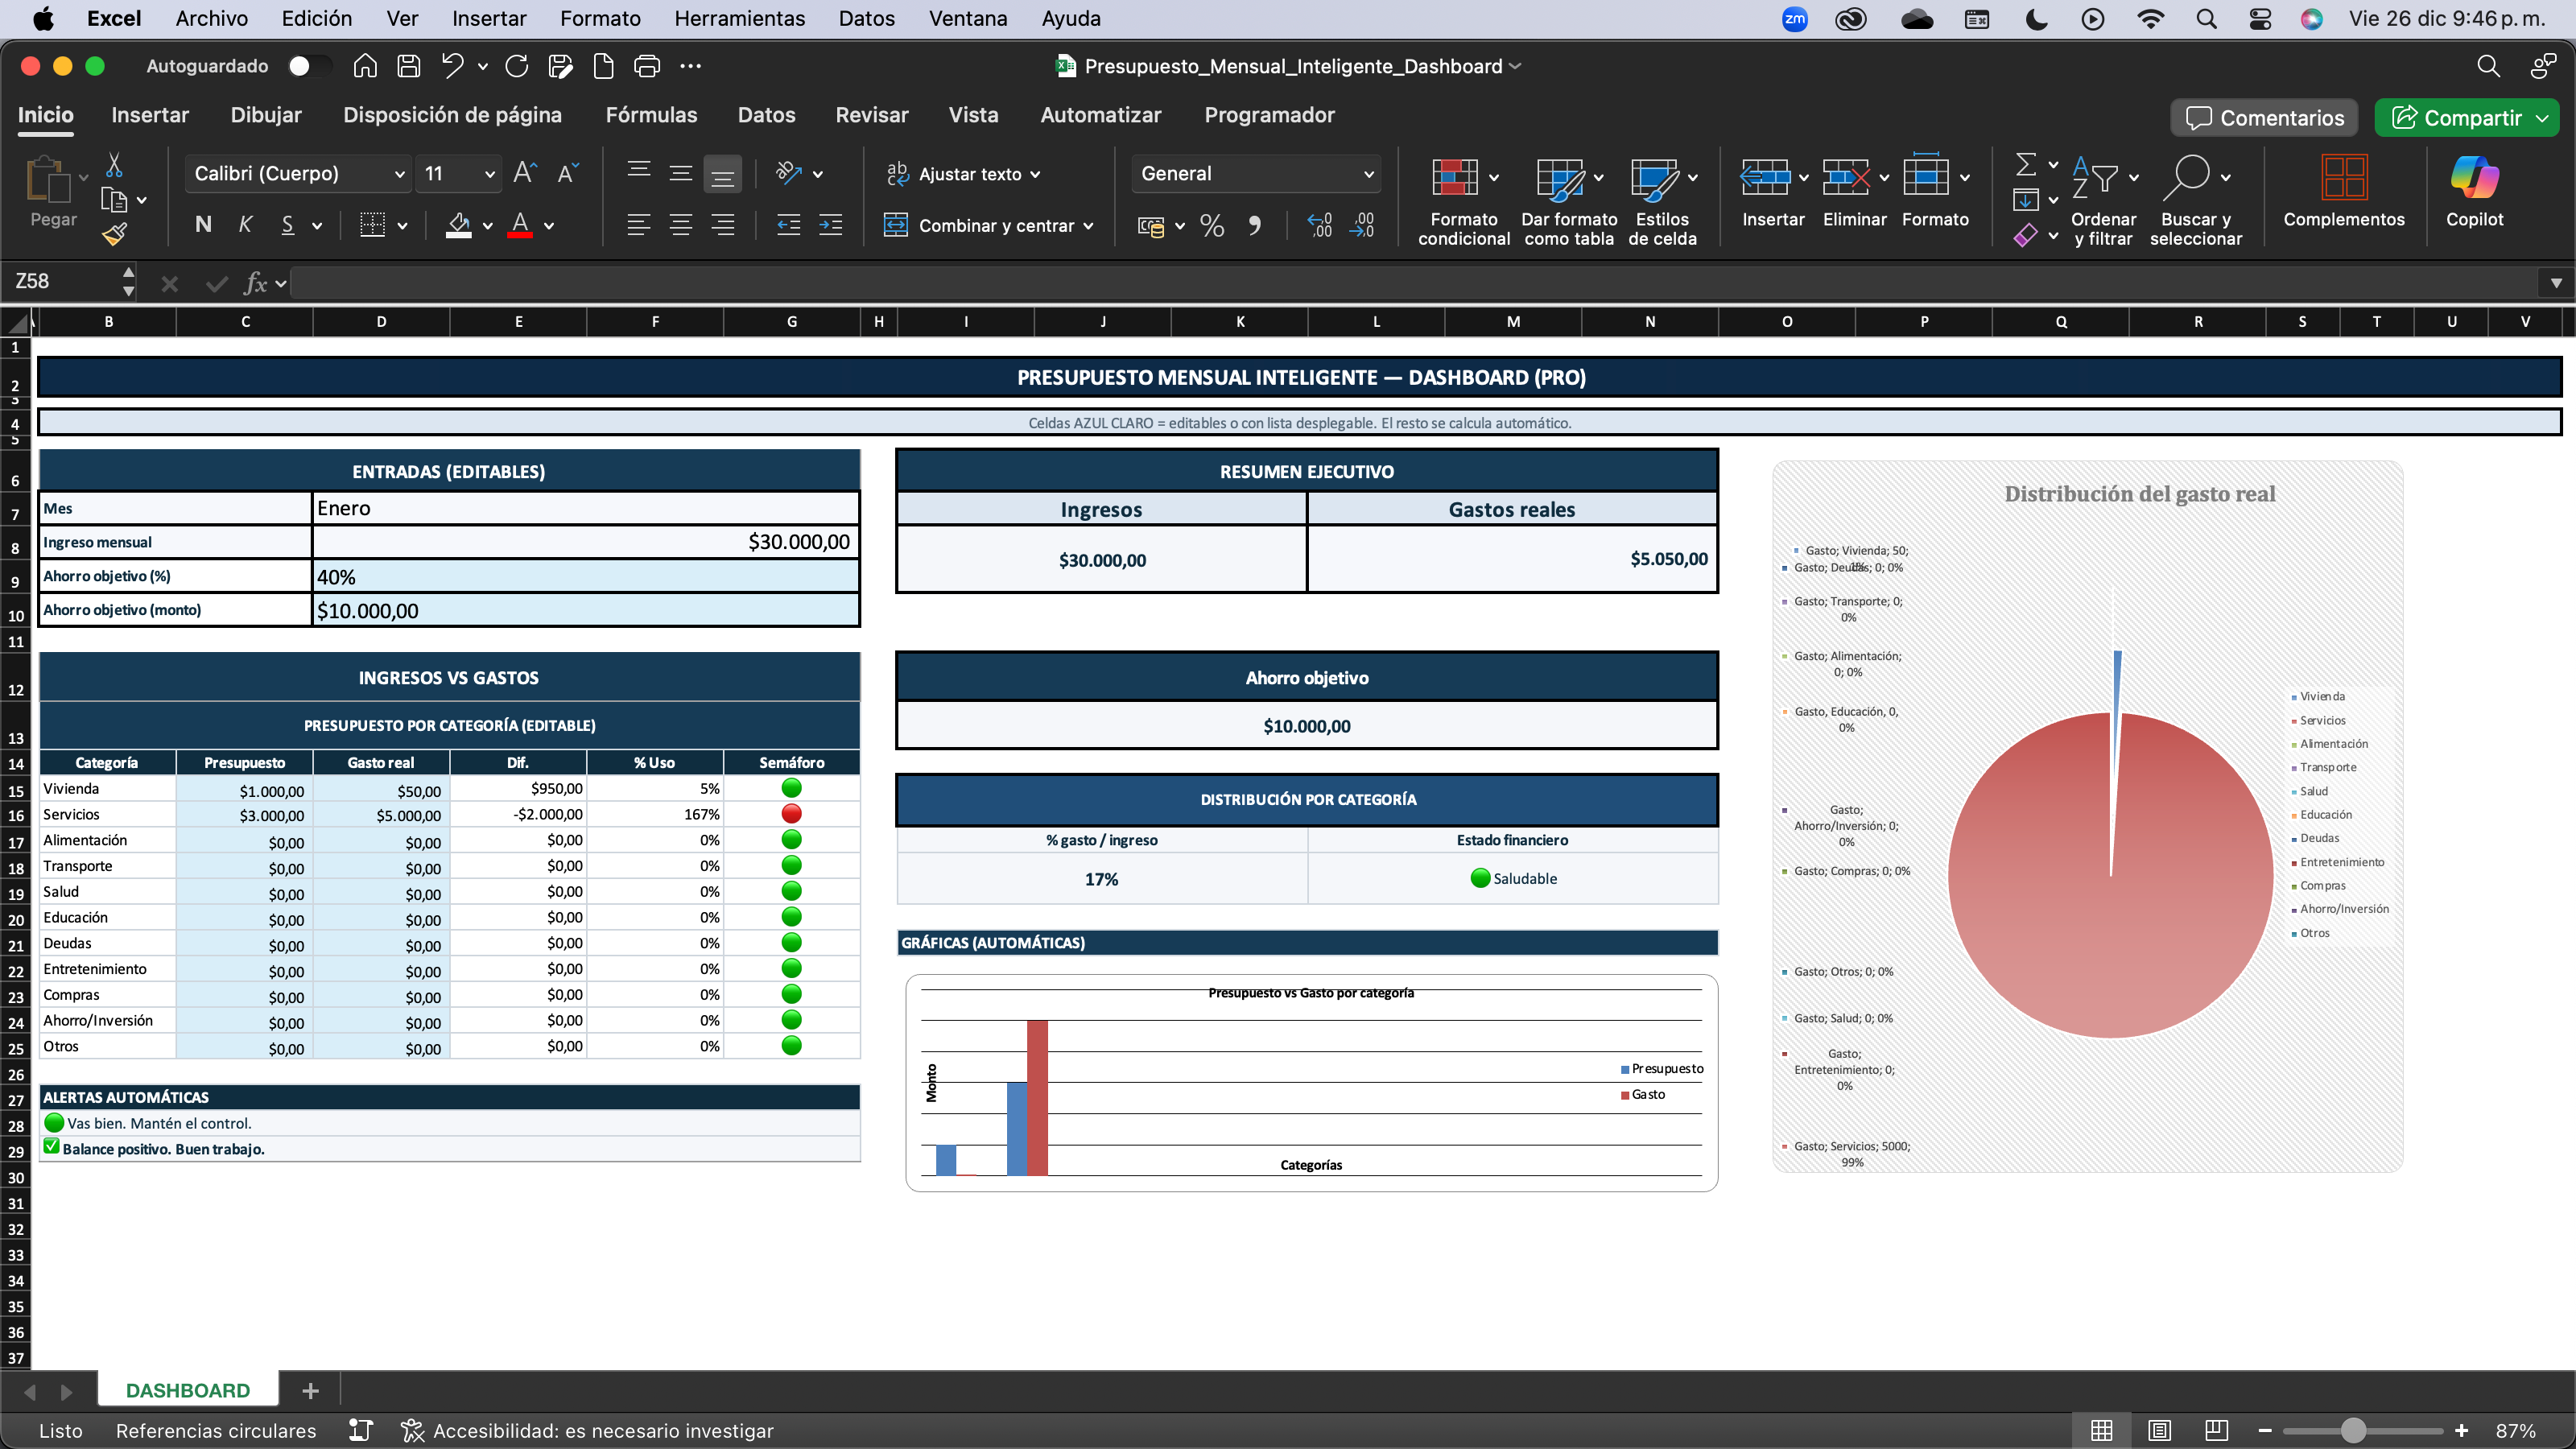
Task: Click the Conditional Formatting icon
Action: click(x=1454, y=178)
